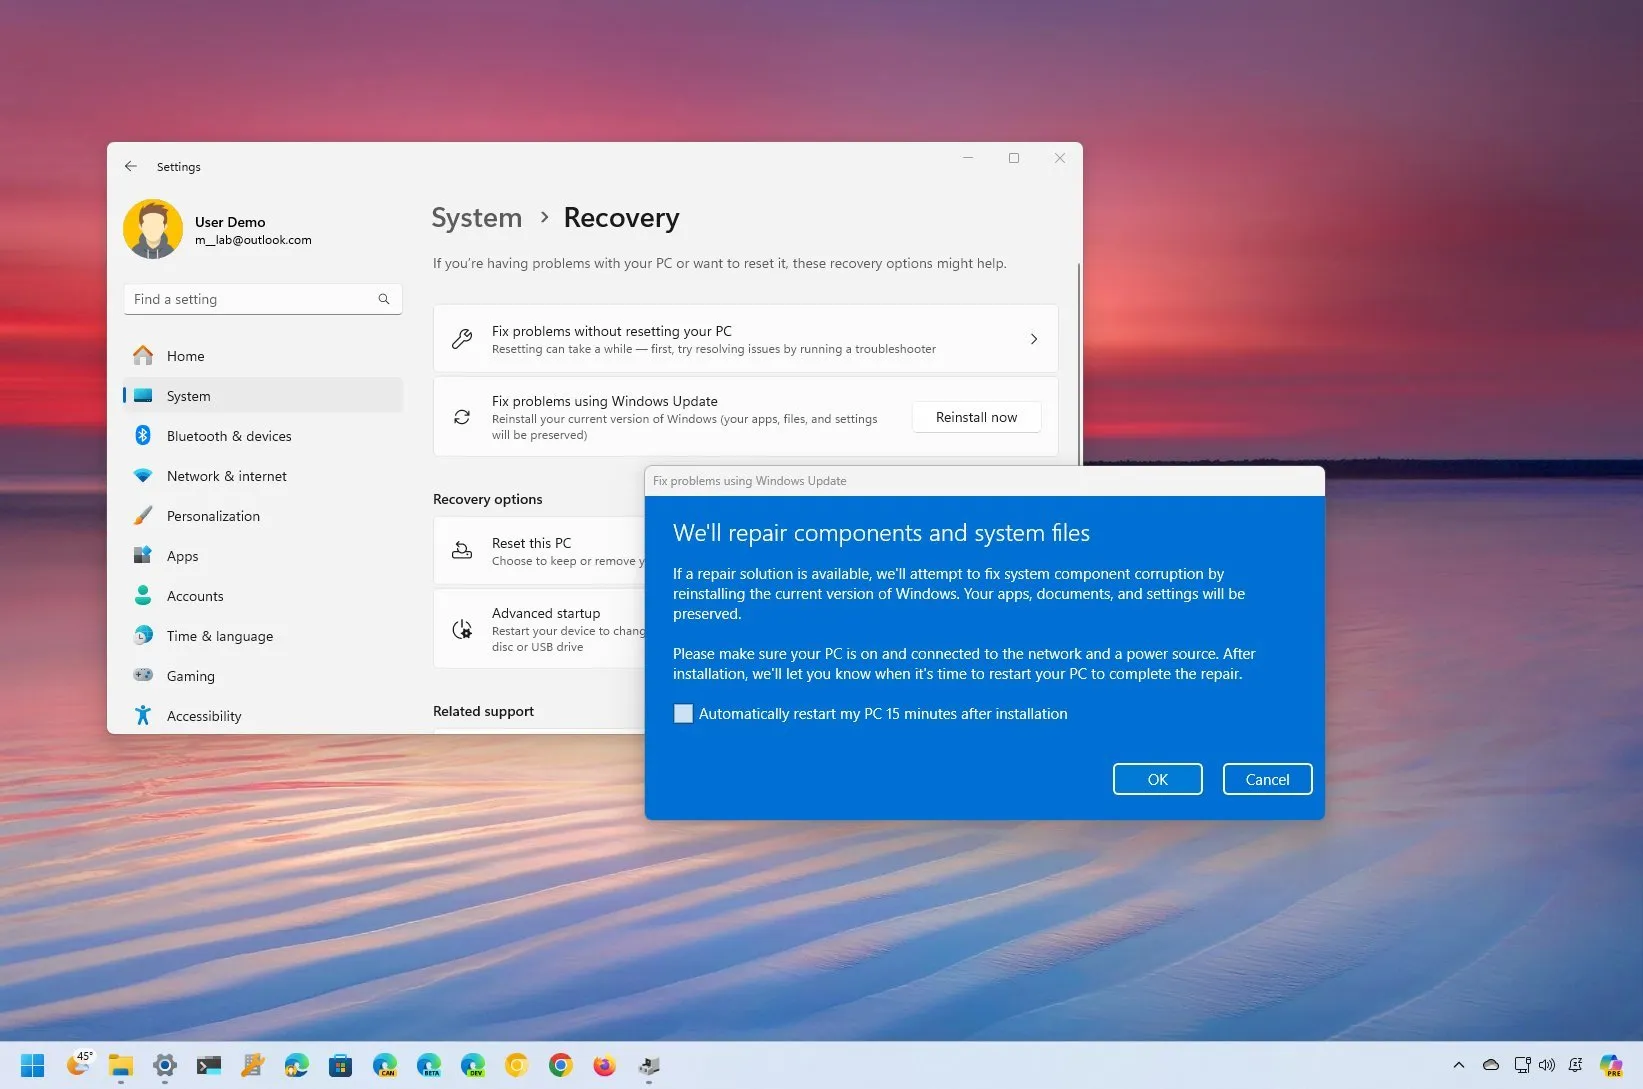Launch Edge Canary from the taskbar
The width and height of the screenshot is (1643, 1089).
tap(385, 1066)
